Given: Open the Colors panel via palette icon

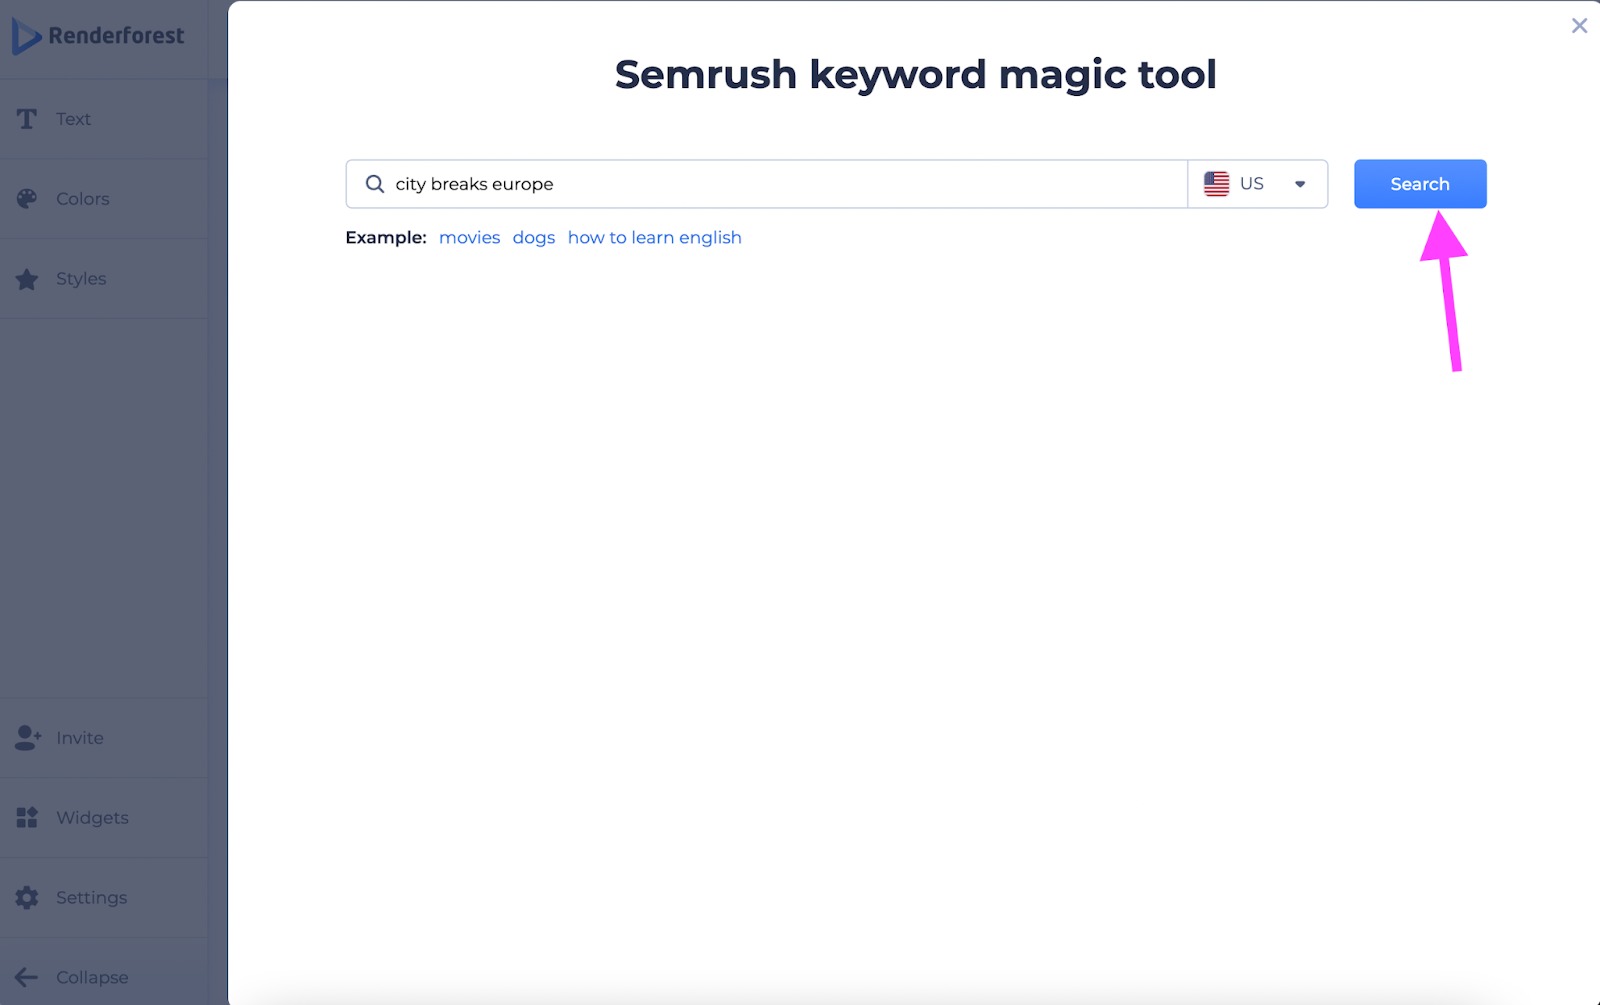Looking at the screenshot, I should (x=26, y=198).
